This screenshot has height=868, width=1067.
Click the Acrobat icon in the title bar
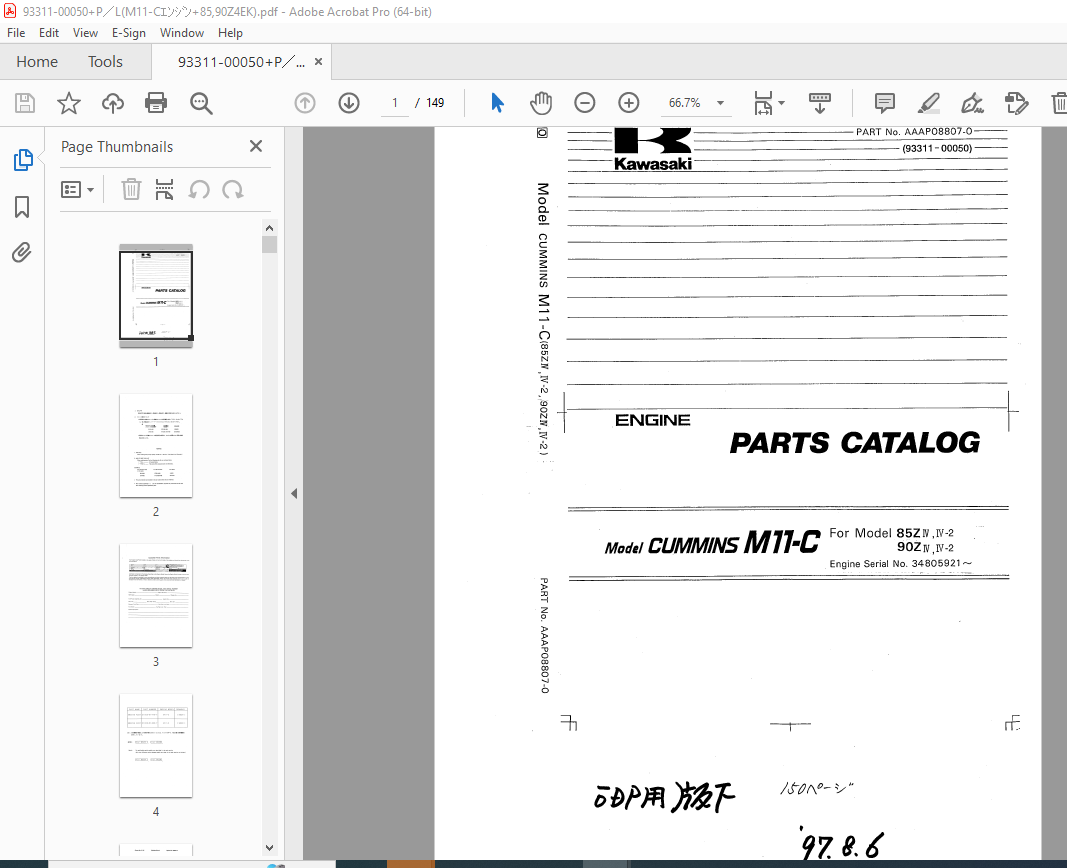point(10,11)
